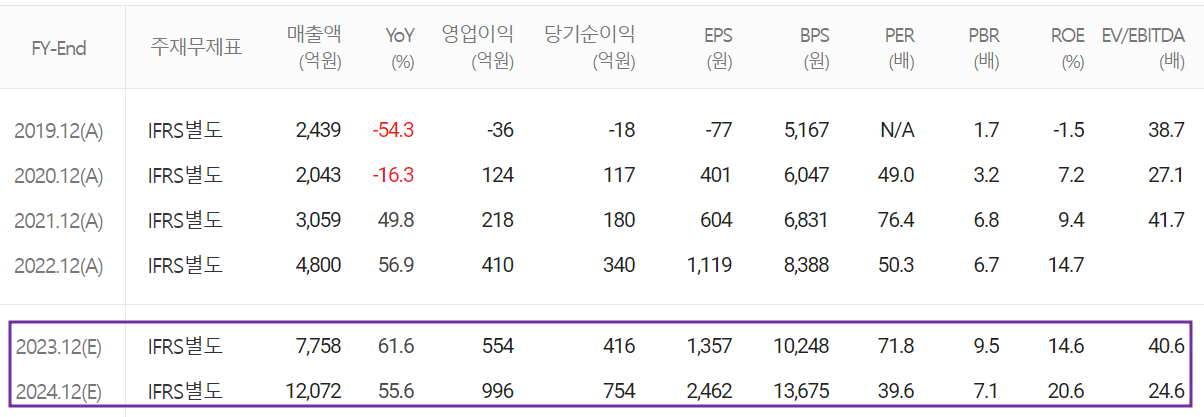The image size is (1204, 417).
Task: Click 2023 operating profit value 554
Action: point(498,347)
